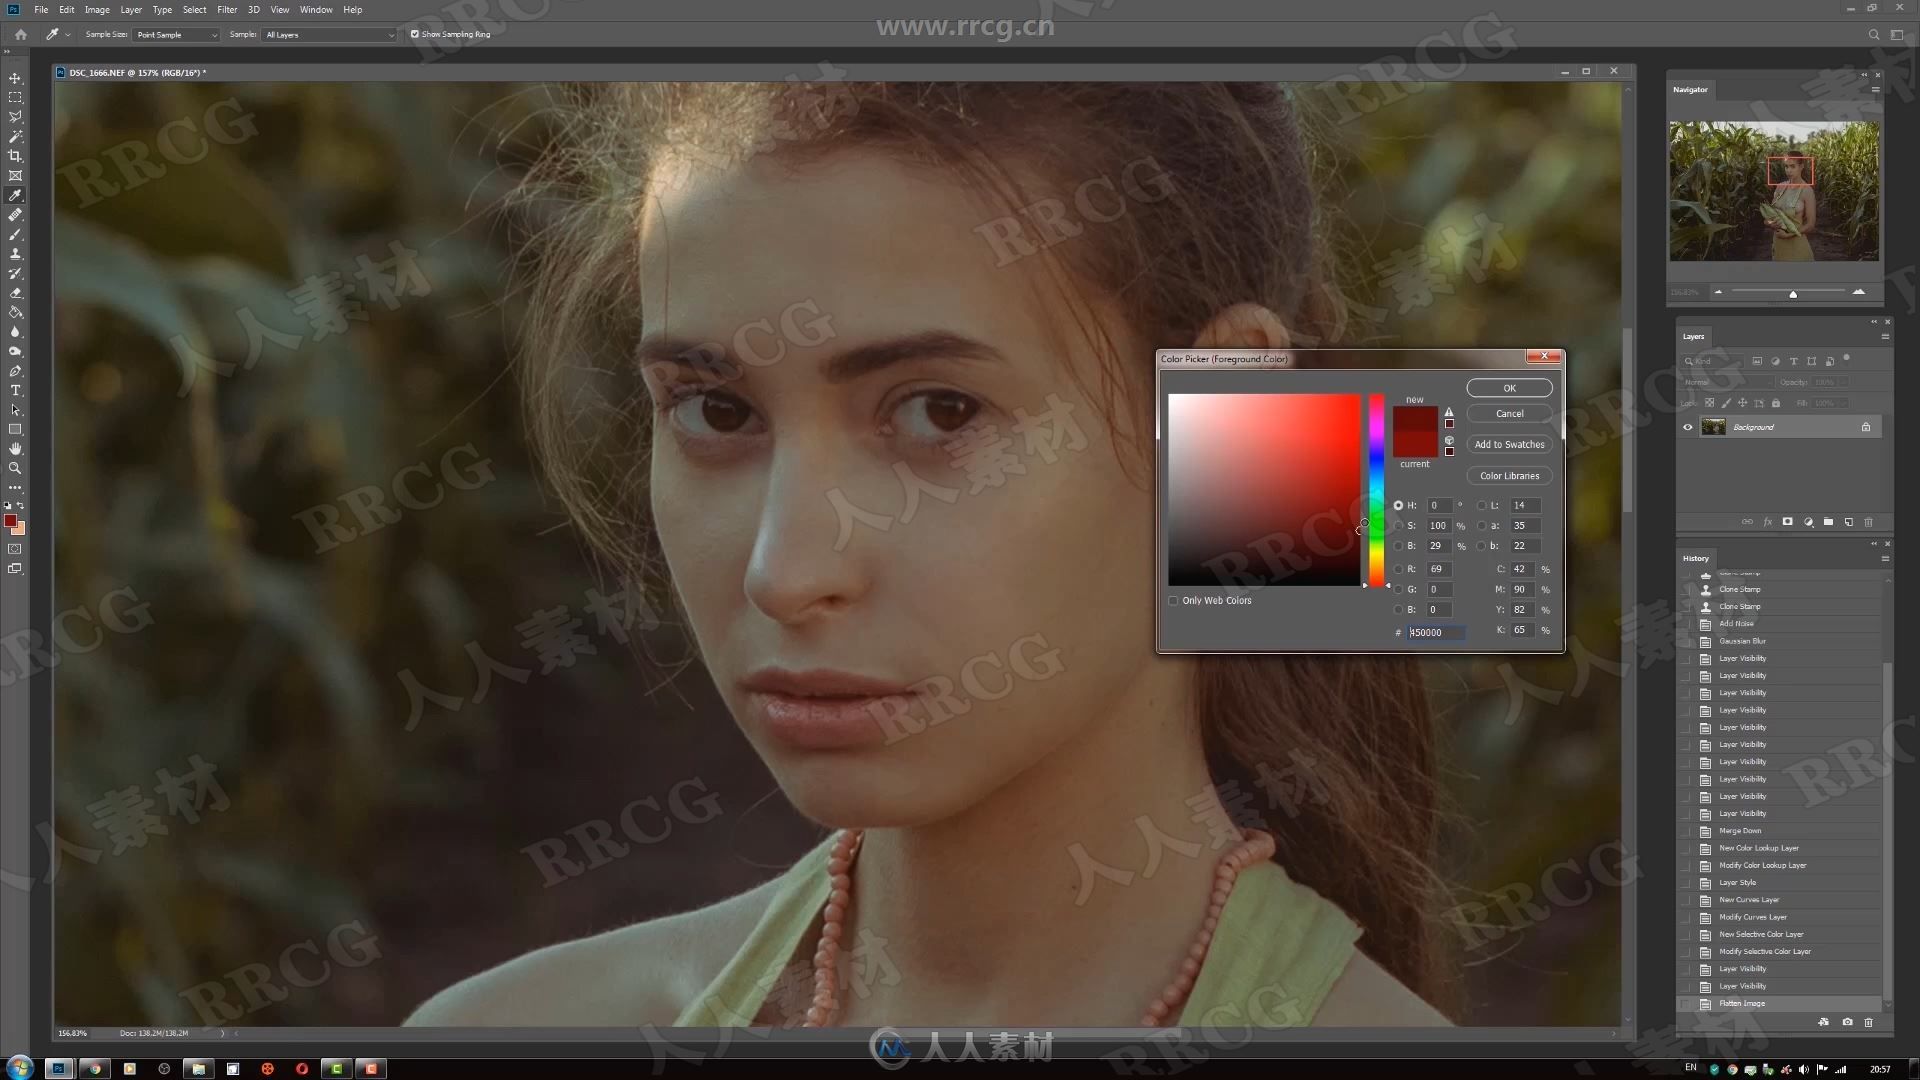Select the Lab a radio button

point(1481,526)
